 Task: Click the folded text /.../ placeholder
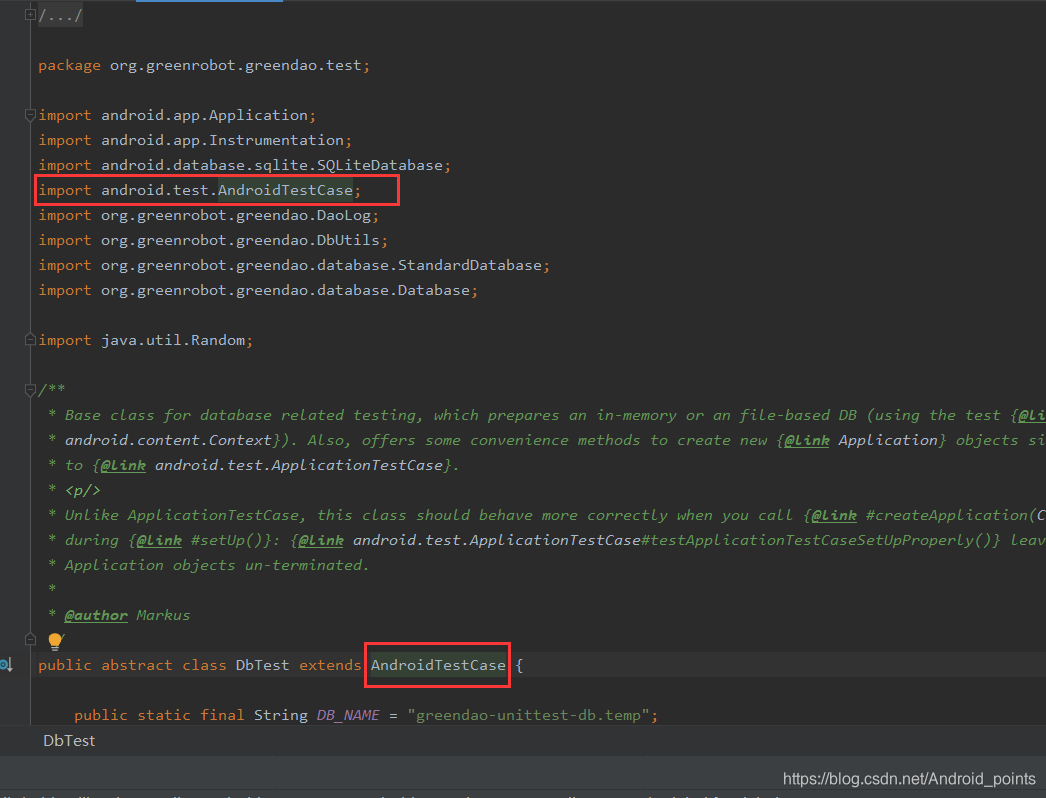[x=60, y=15]
